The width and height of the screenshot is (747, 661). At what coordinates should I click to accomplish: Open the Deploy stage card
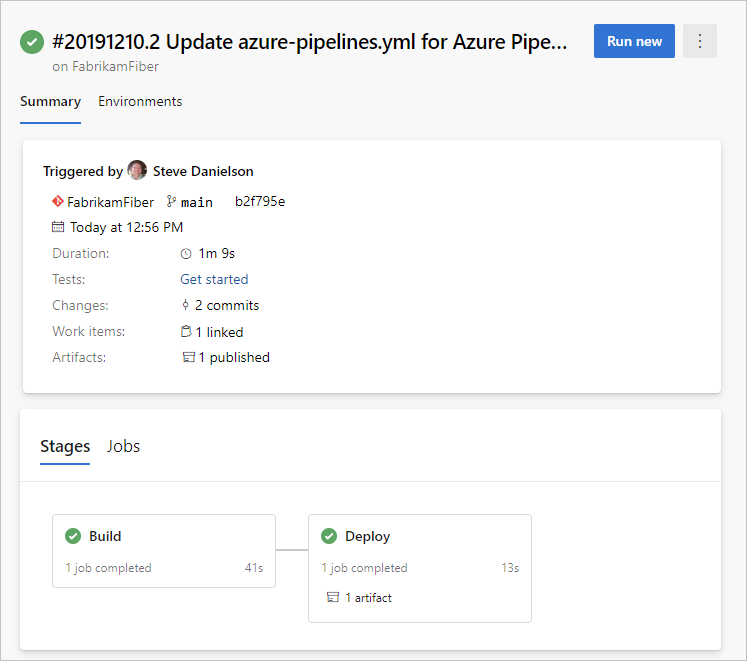pos(420,568)
